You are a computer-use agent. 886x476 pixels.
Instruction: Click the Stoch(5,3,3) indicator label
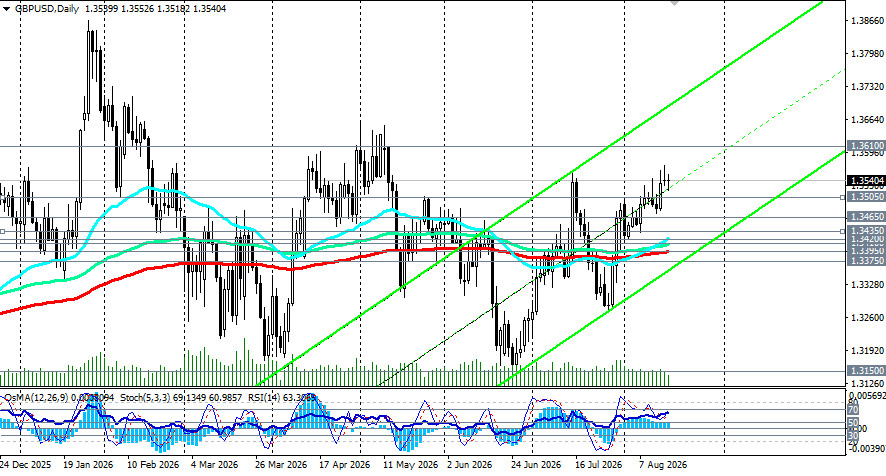pos(144,397)
